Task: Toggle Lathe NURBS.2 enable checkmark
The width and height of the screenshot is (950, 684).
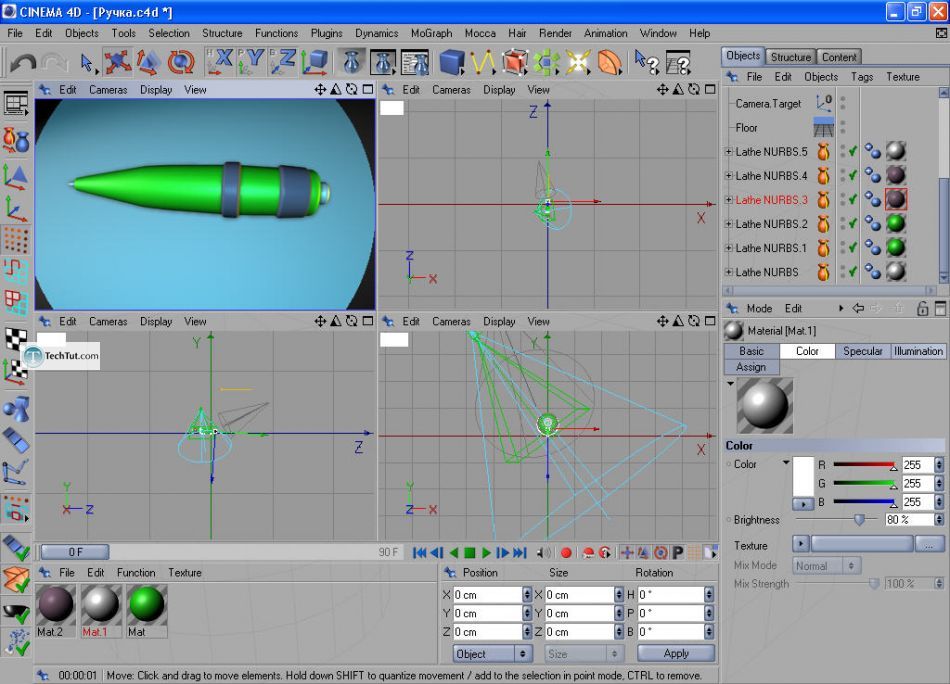Action: tap(852, 224)
